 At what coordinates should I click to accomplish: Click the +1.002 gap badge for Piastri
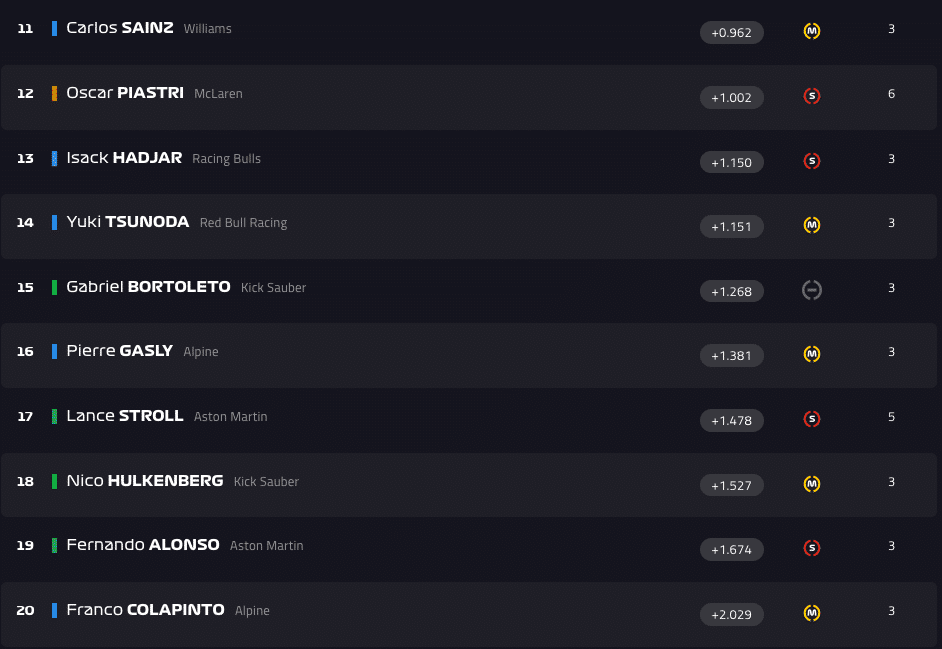click(x=731, y=98)
